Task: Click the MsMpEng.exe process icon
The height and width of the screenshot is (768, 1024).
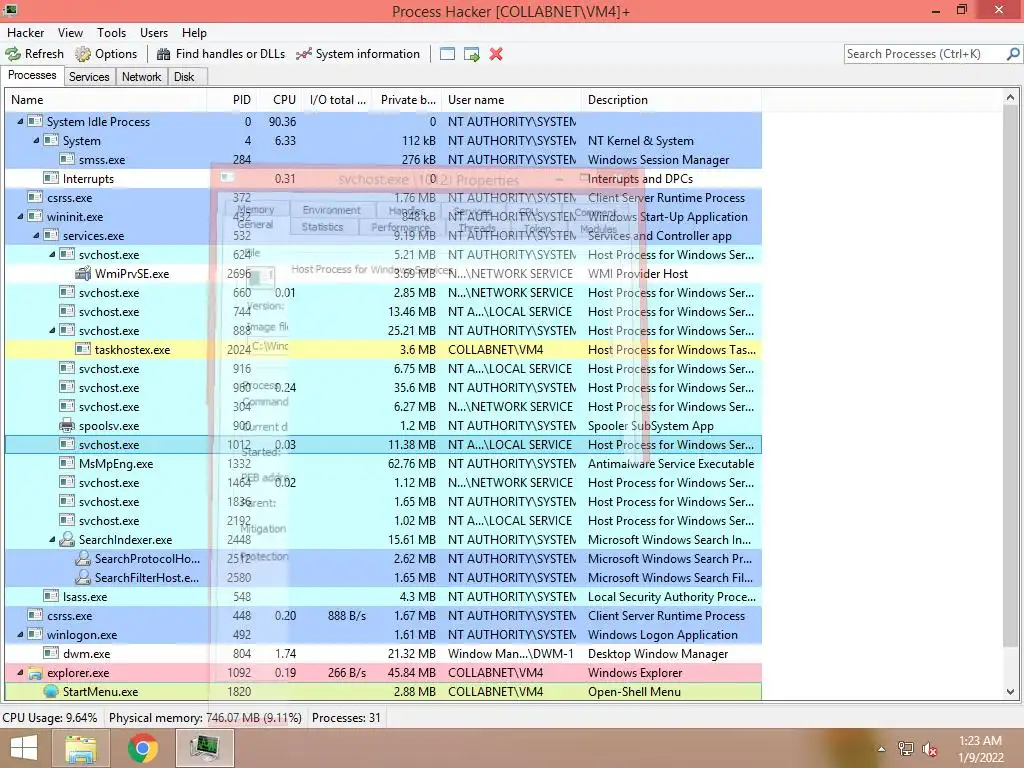Action: 67,464
